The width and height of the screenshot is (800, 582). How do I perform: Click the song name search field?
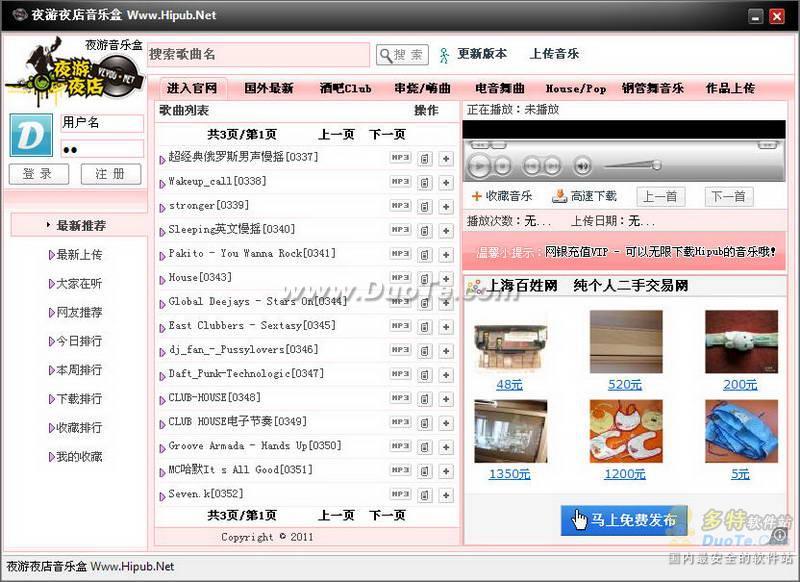(x=259, y=55)
